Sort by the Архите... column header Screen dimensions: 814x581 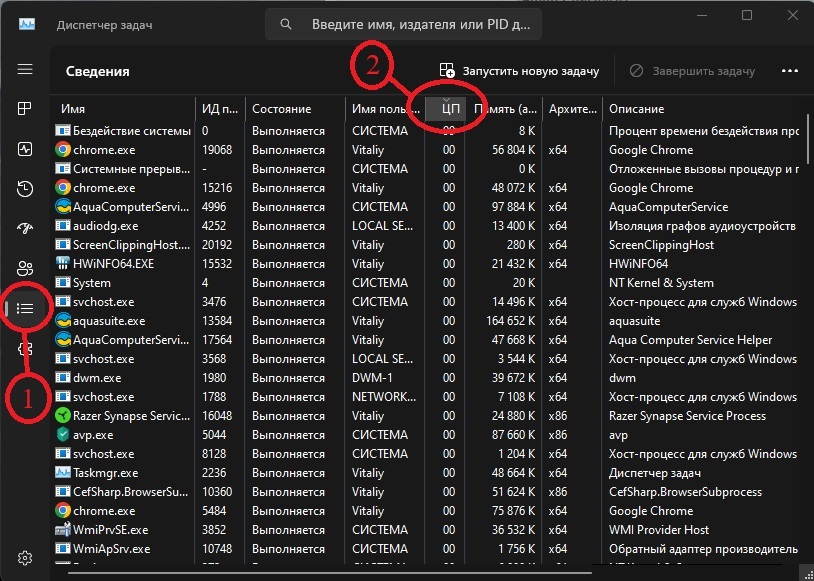pos(573,109)
